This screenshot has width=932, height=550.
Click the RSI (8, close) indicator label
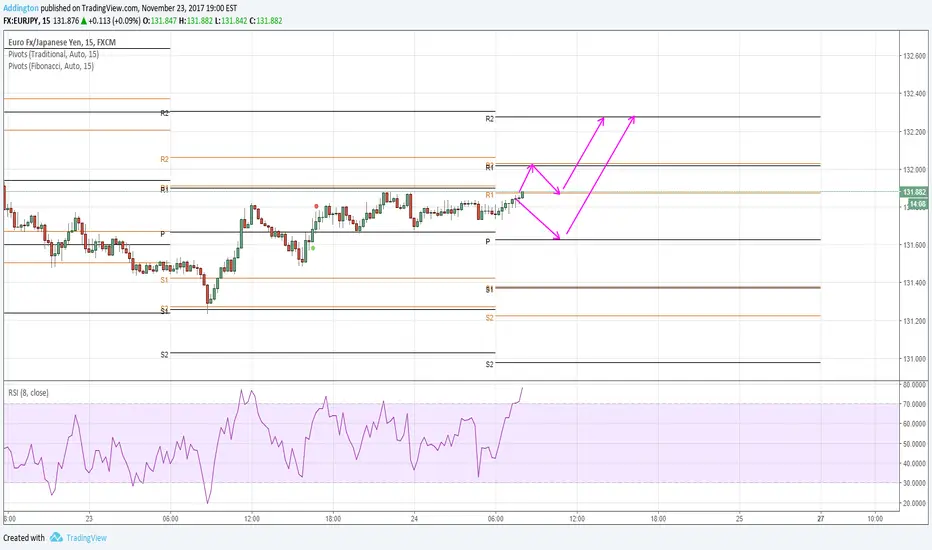tap(29, 393)
